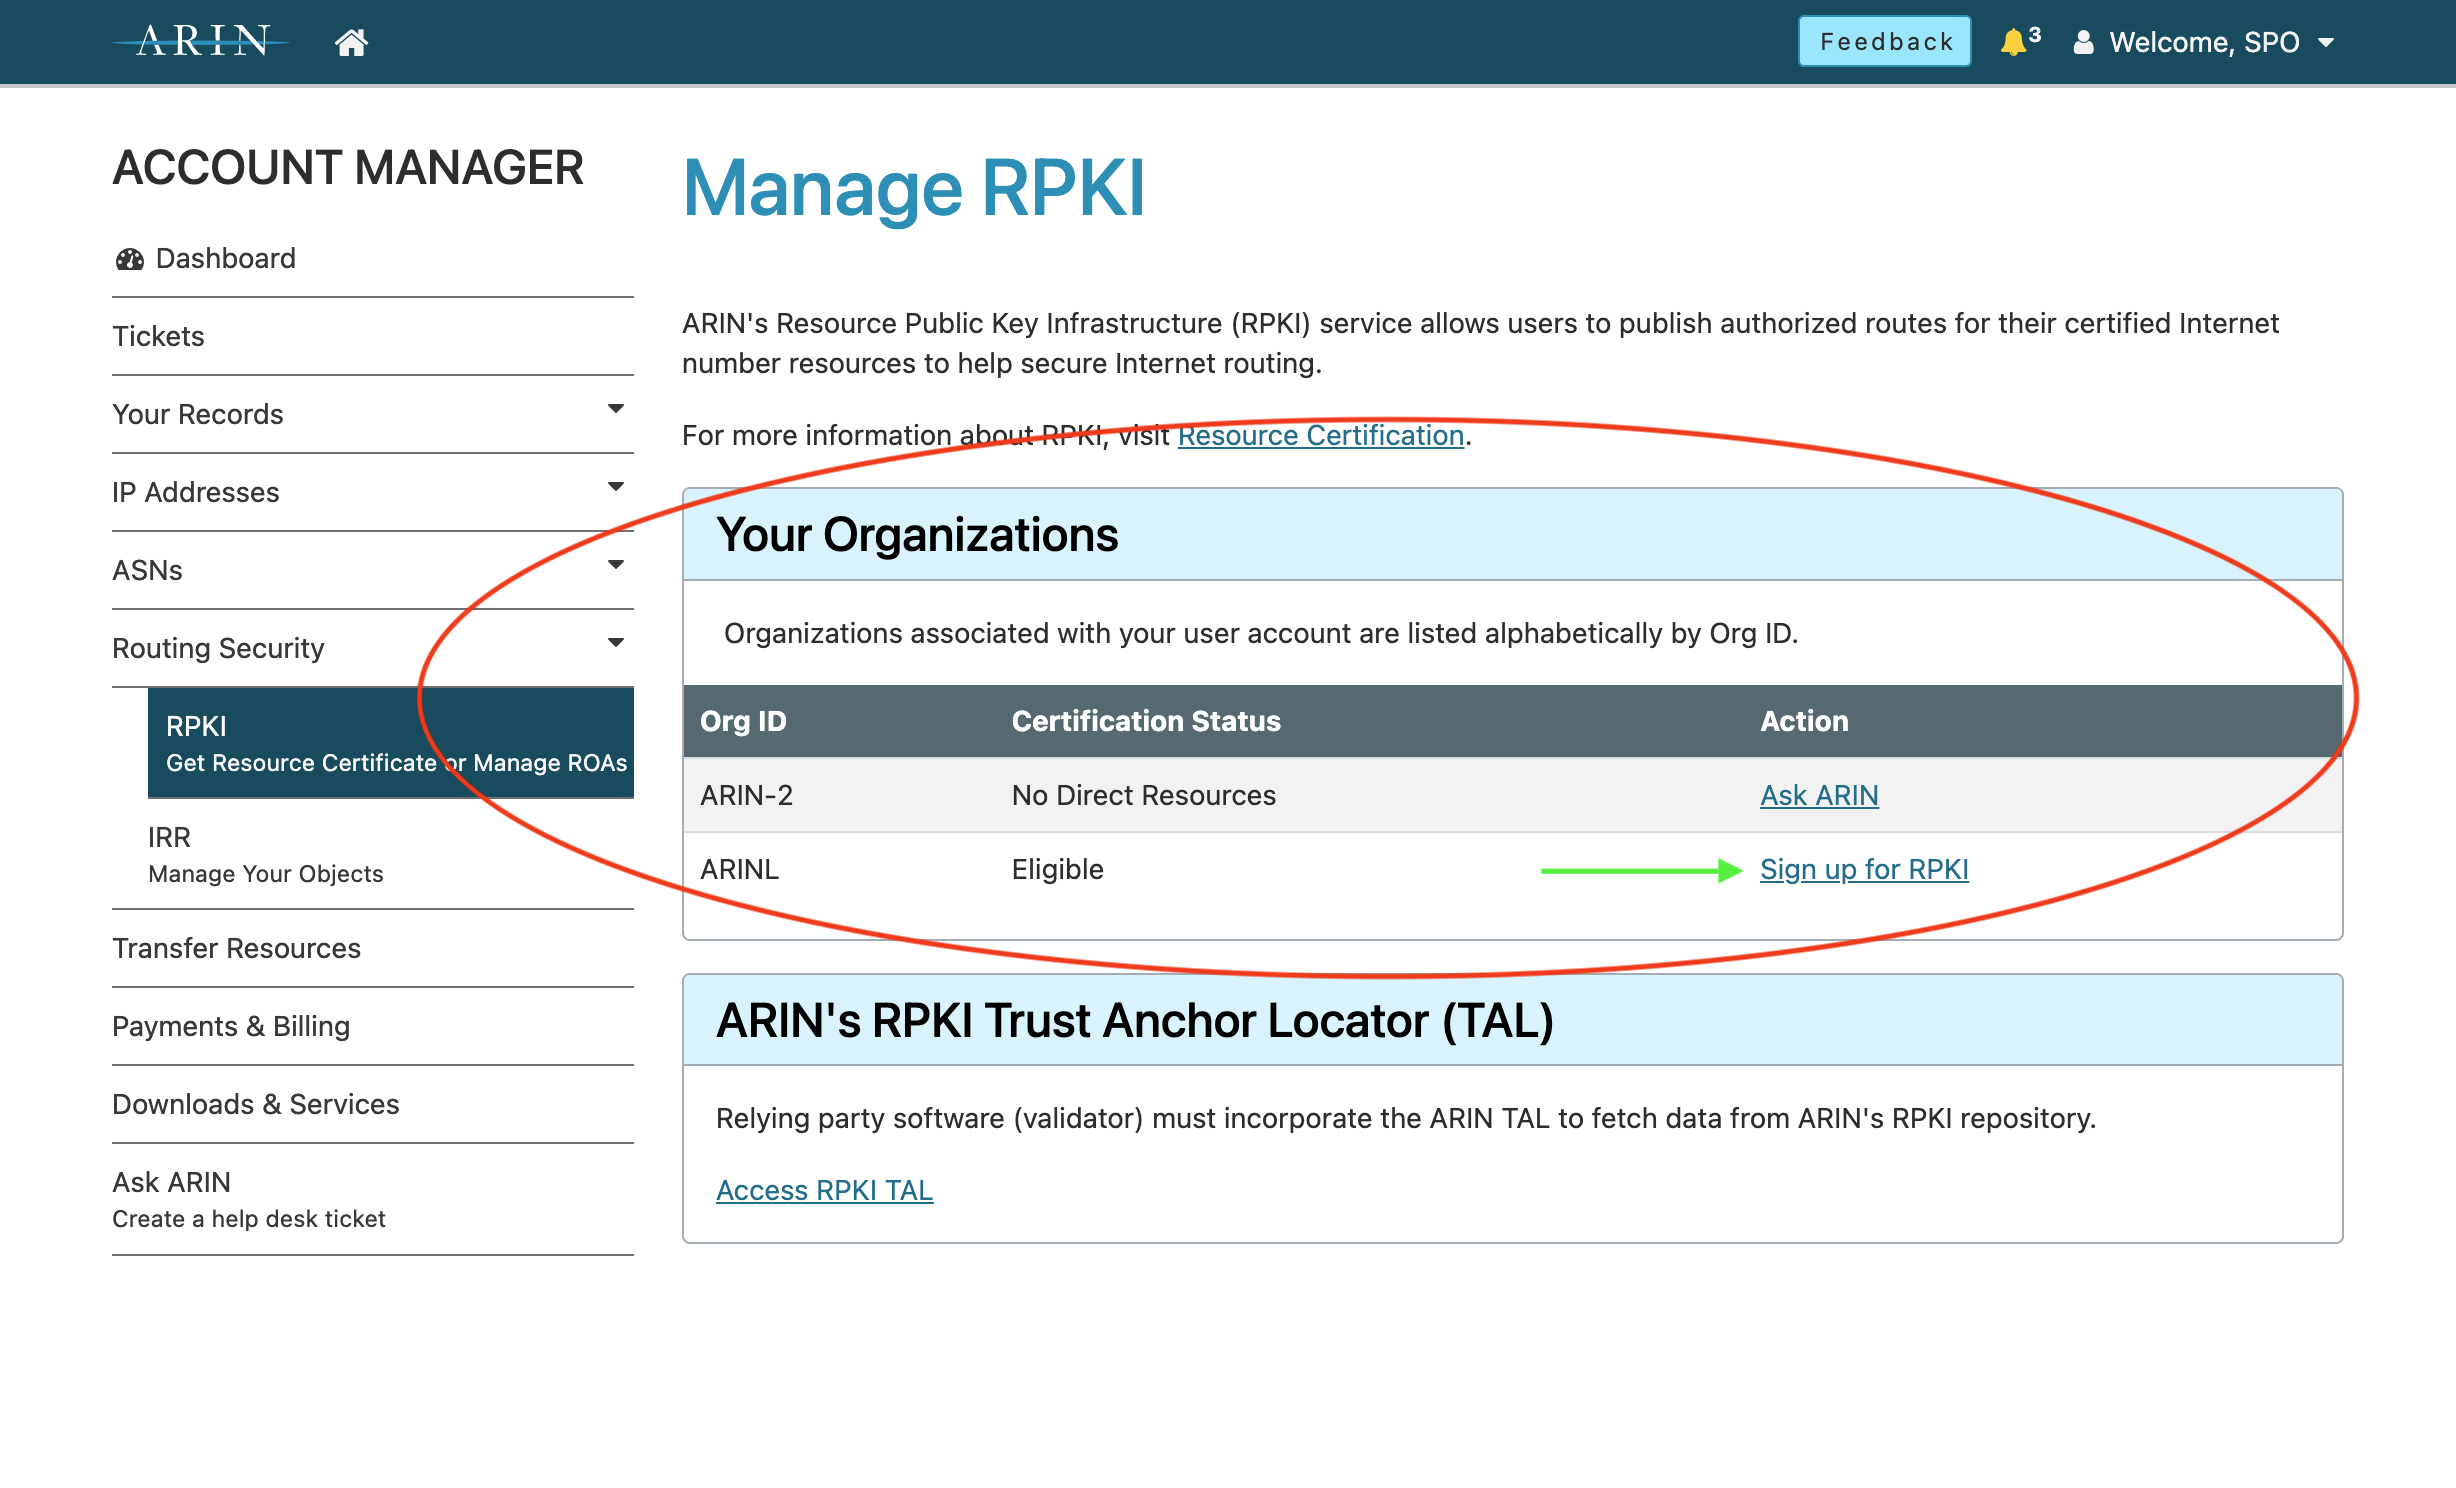This screenshot has height=1488, width=2456.
Task: Click the ARIN's RPKI Trust Anchor Locator heading
Action: (1135, 1020)
